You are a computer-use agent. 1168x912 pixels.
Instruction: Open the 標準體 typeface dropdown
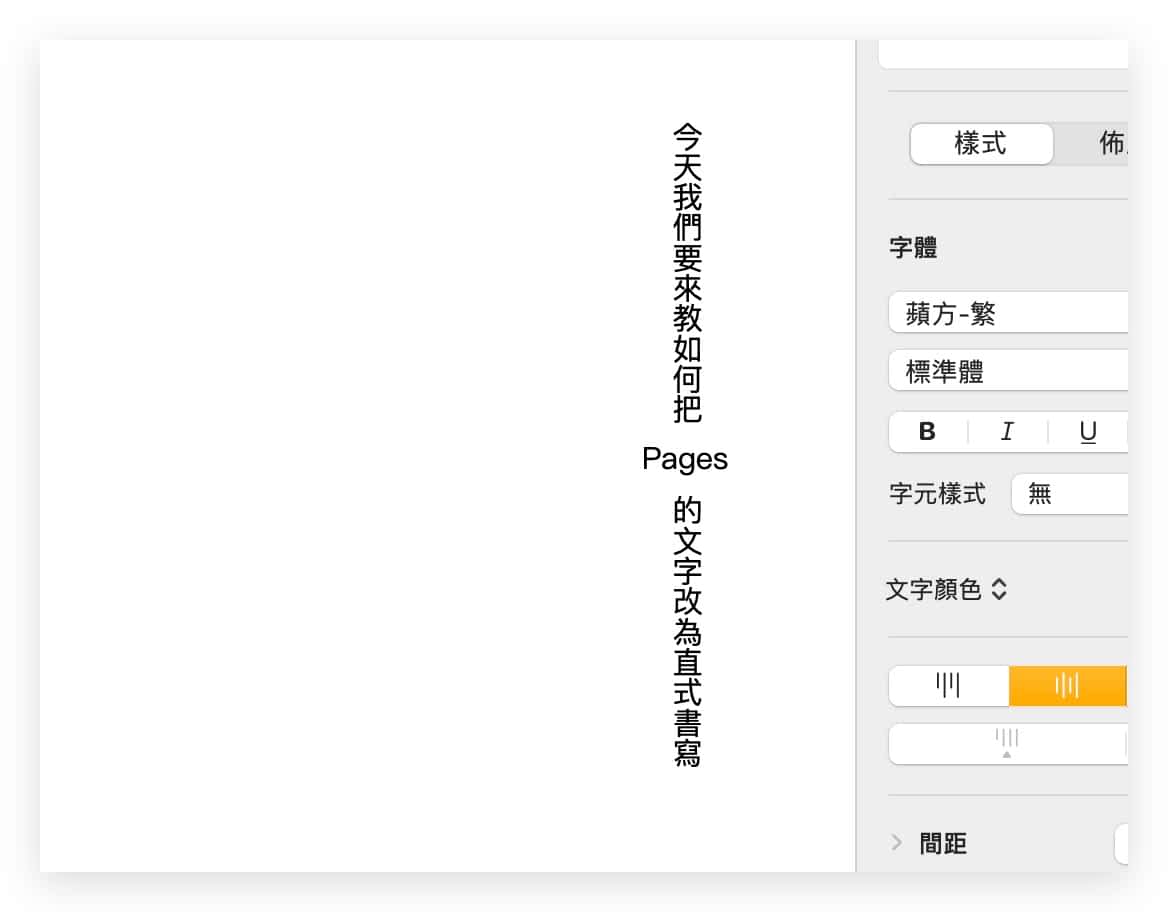click(x=1006, y=372)
